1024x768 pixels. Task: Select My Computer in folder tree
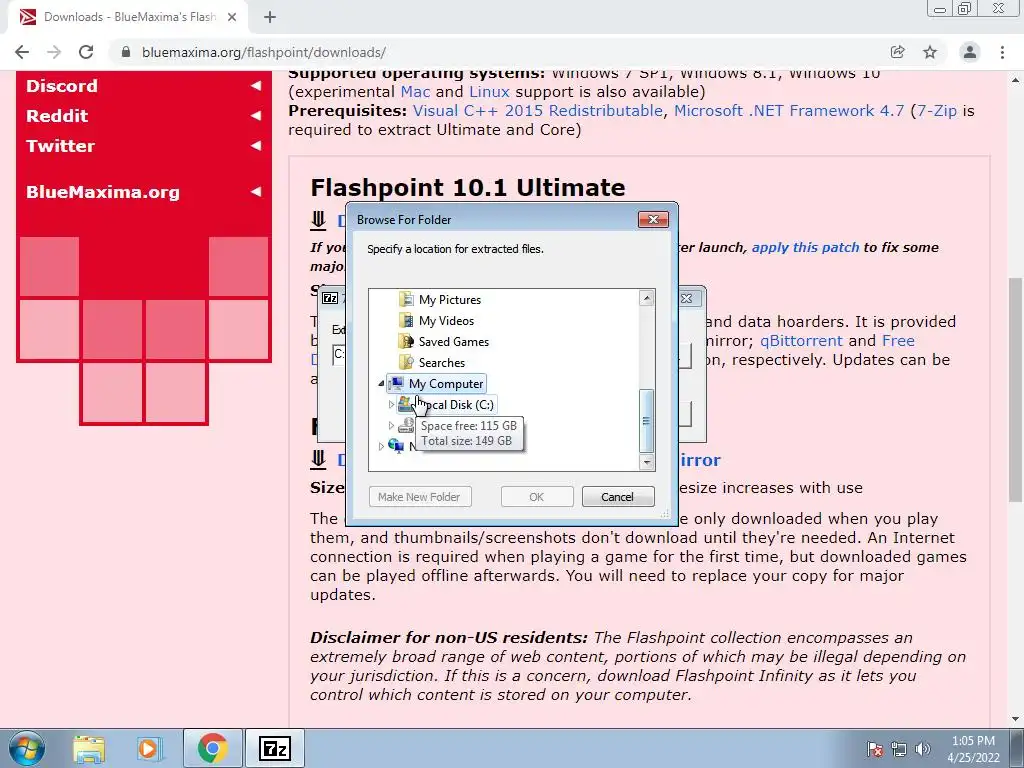click(x=446, y=384)
